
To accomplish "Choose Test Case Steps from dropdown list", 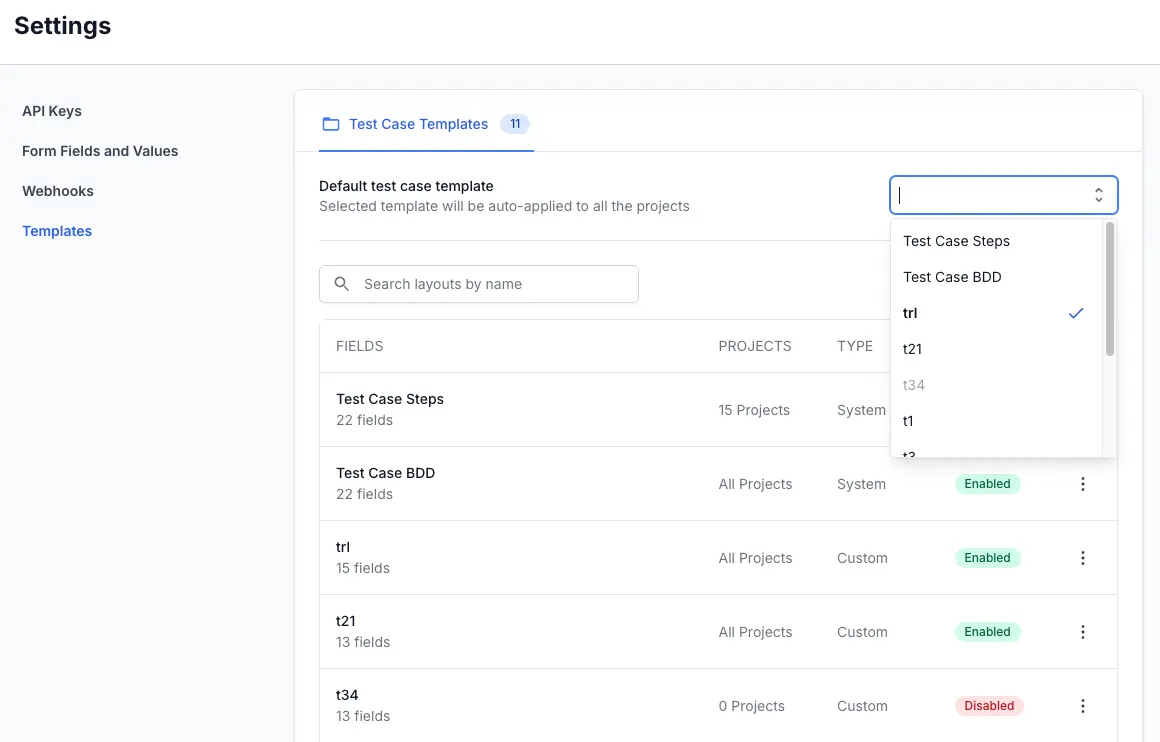I will click(956, 241).
